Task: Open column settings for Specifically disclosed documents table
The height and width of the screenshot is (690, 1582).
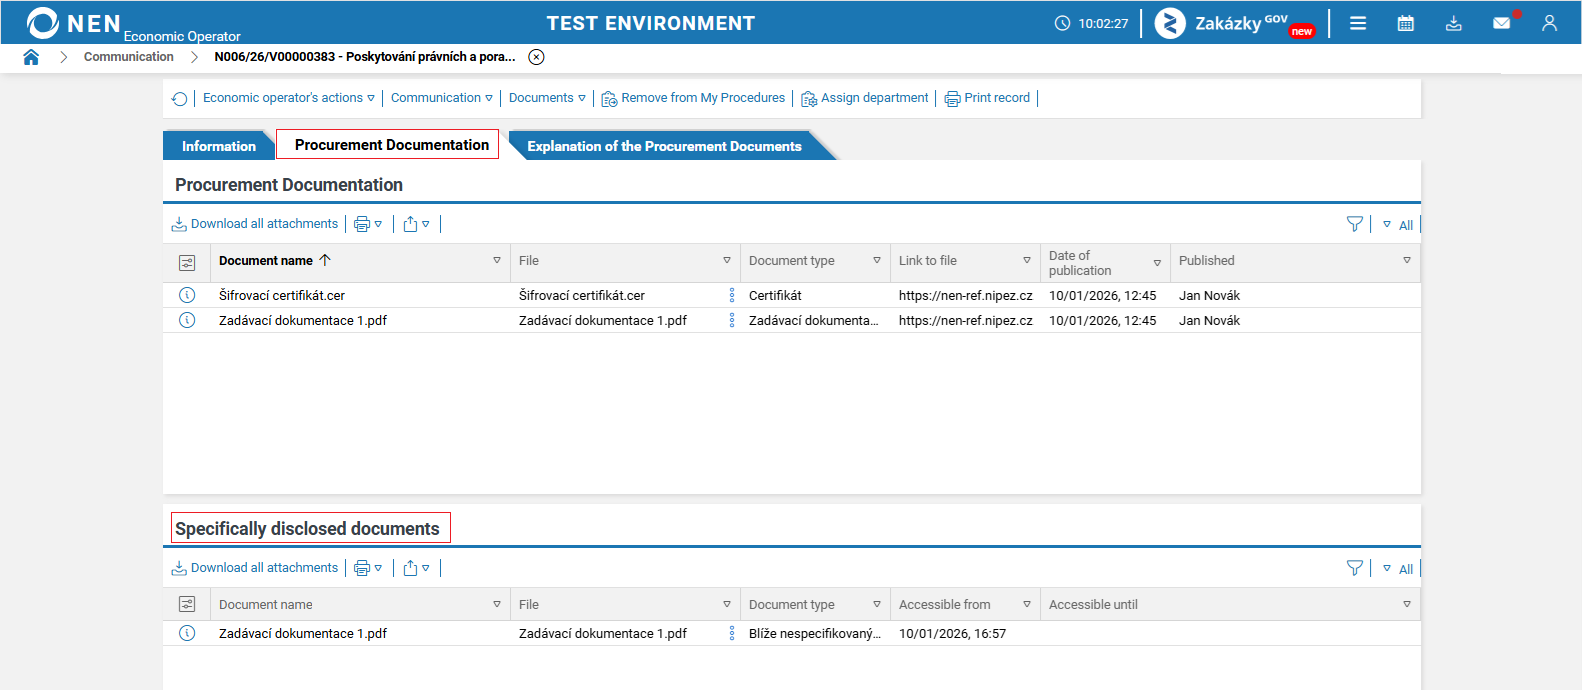Action: [187, 604]
